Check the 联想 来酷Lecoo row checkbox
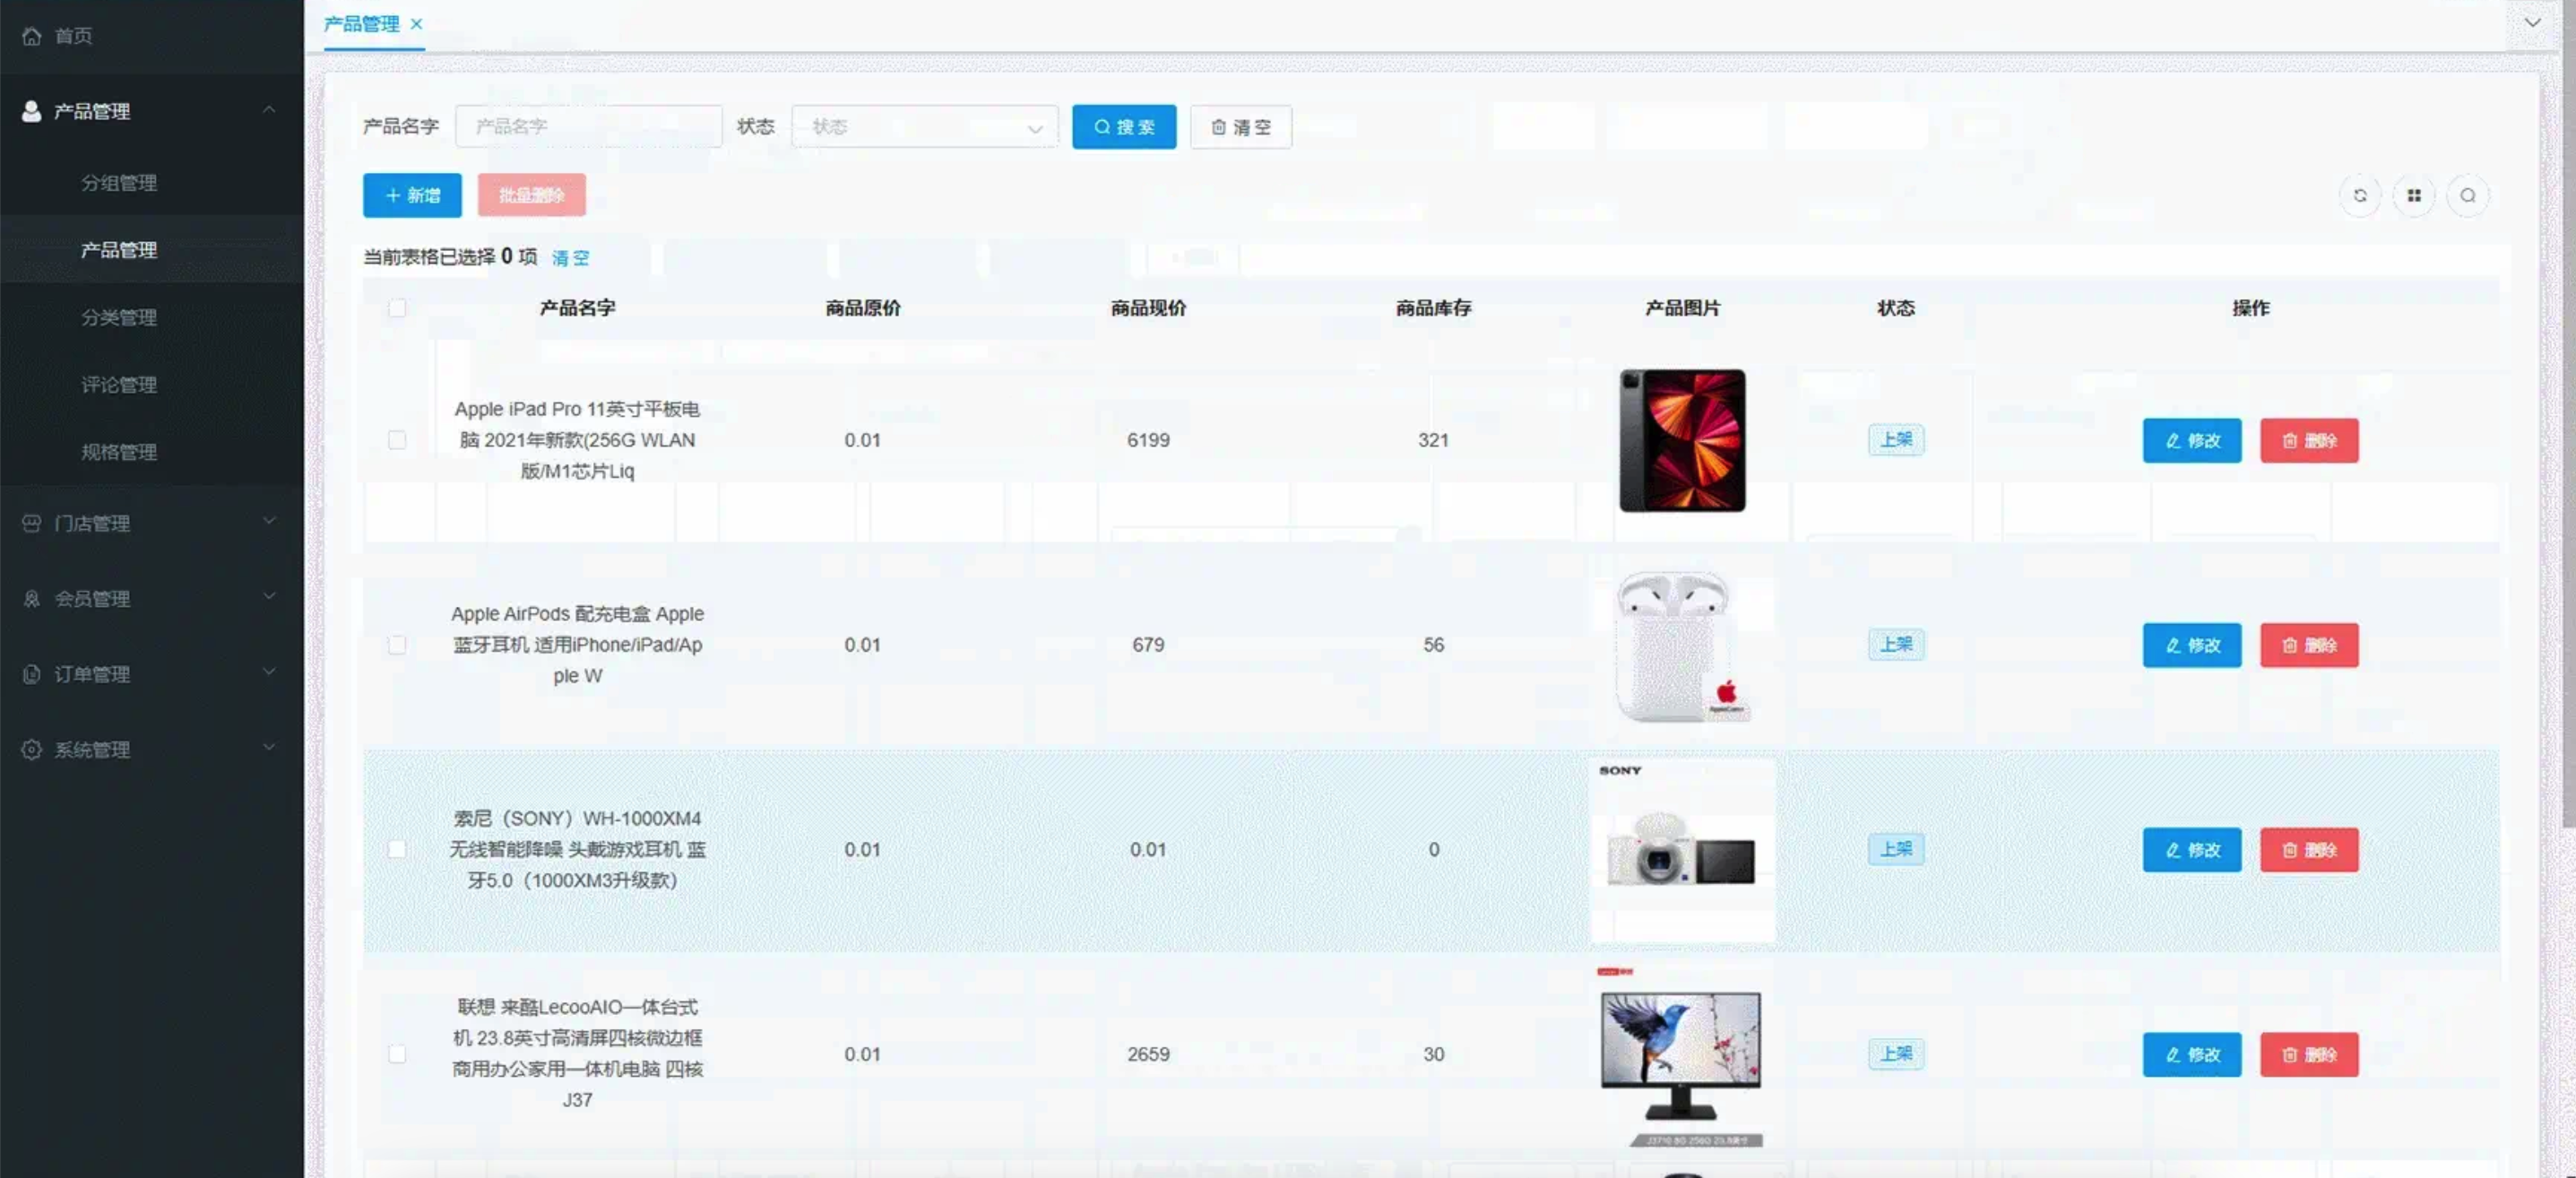Image resolution: width=2576 pixels, height=1178 pixels. (397, 1054)
